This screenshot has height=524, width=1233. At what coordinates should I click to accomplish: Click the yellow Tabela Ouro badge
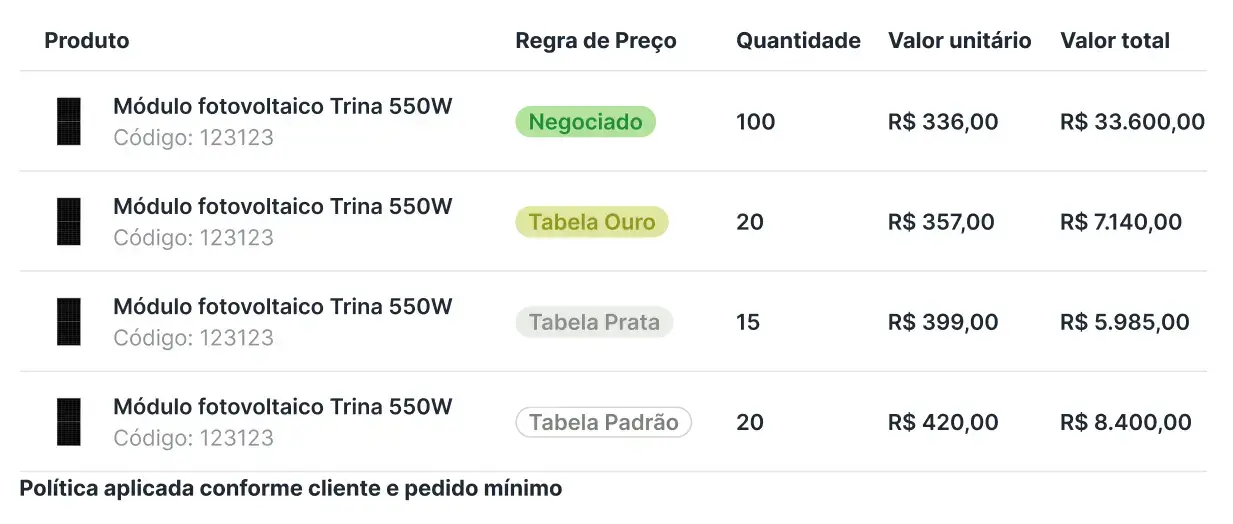point(591,222)
